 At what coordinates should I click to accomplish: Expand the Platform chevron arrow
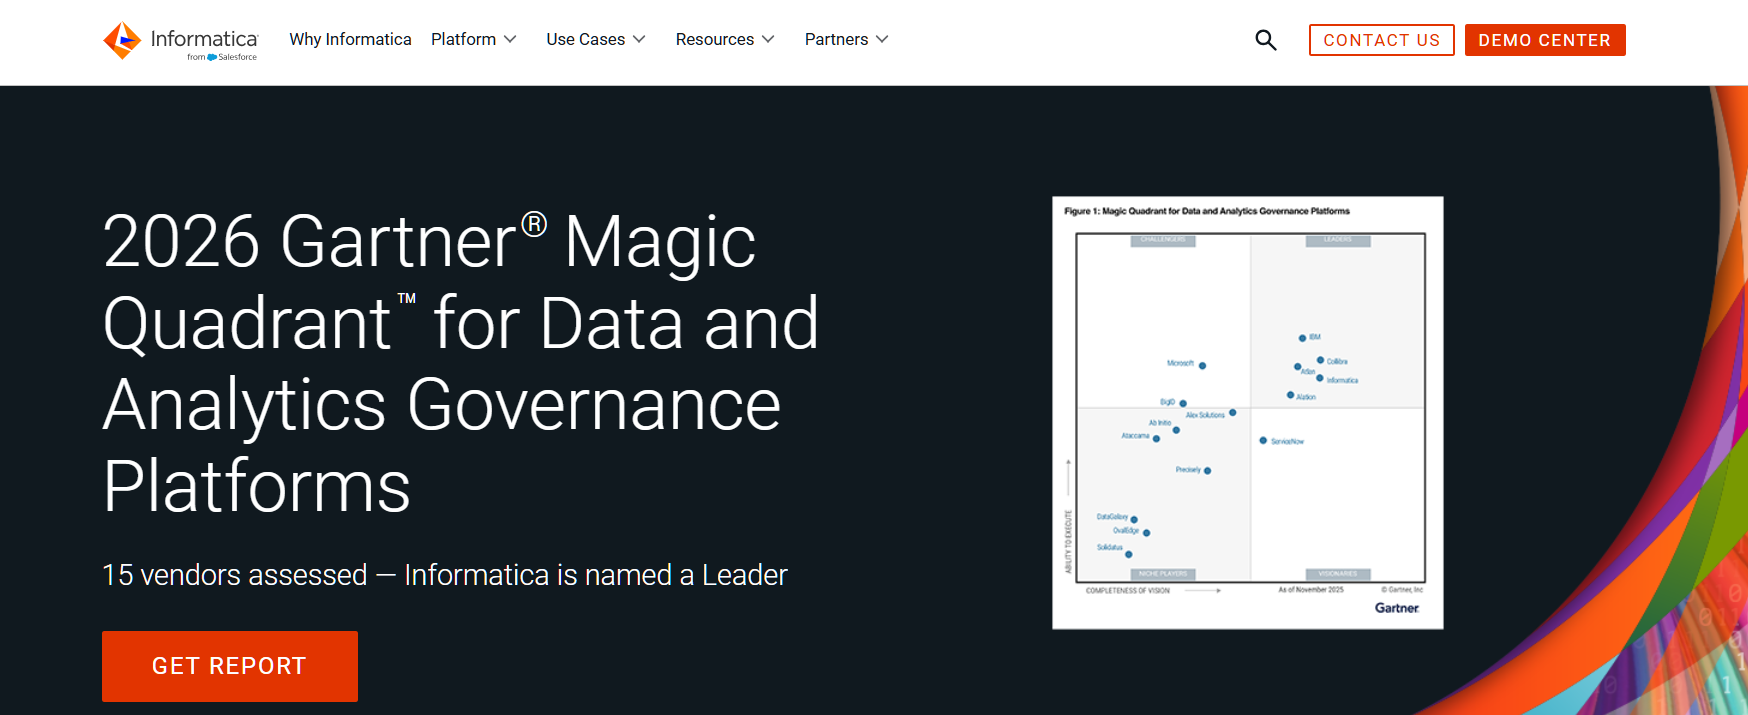point(510,39)
